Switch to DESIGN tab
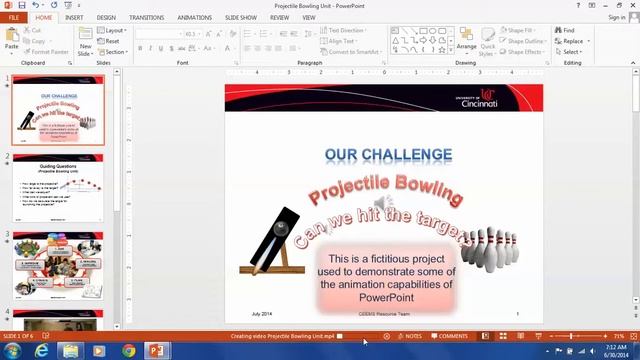Image resolution: width=640 pixels, height=360 pixels. (106, 18)
